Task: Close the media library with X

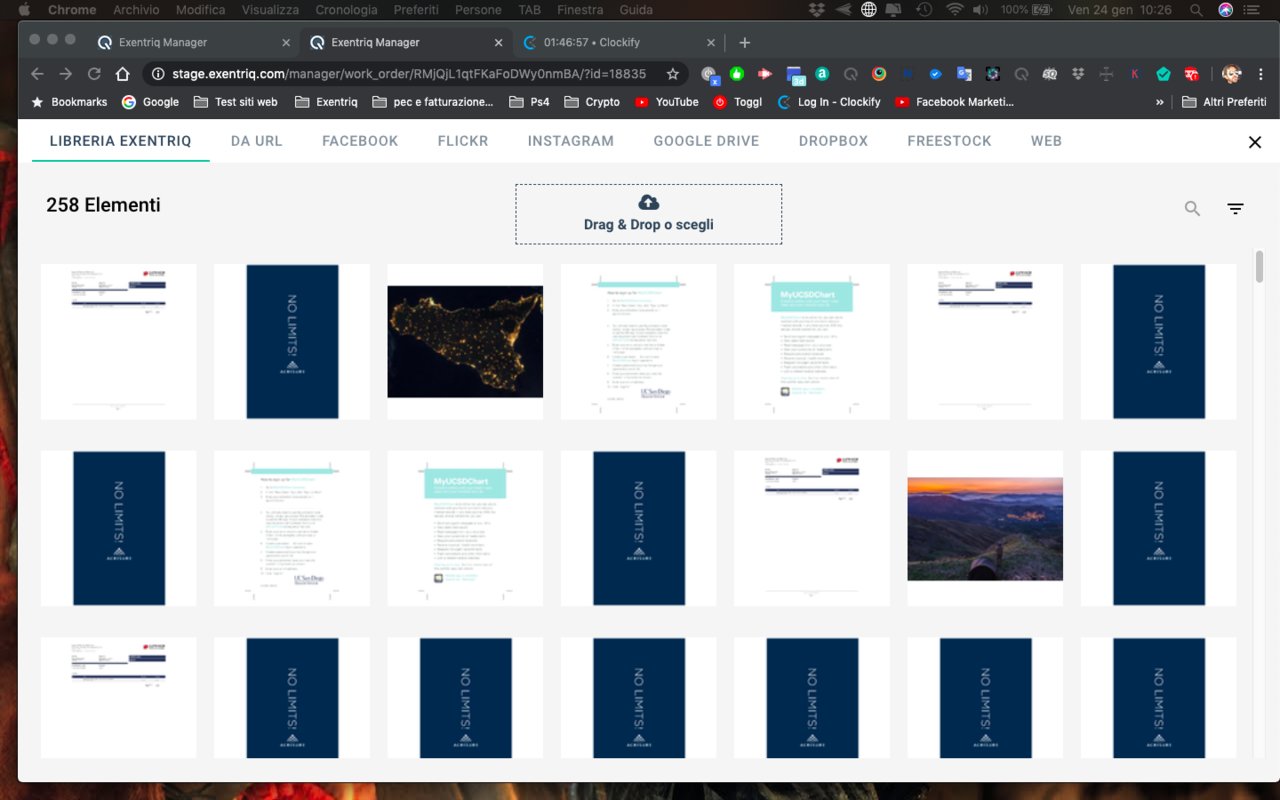Action: (1255, 142)
